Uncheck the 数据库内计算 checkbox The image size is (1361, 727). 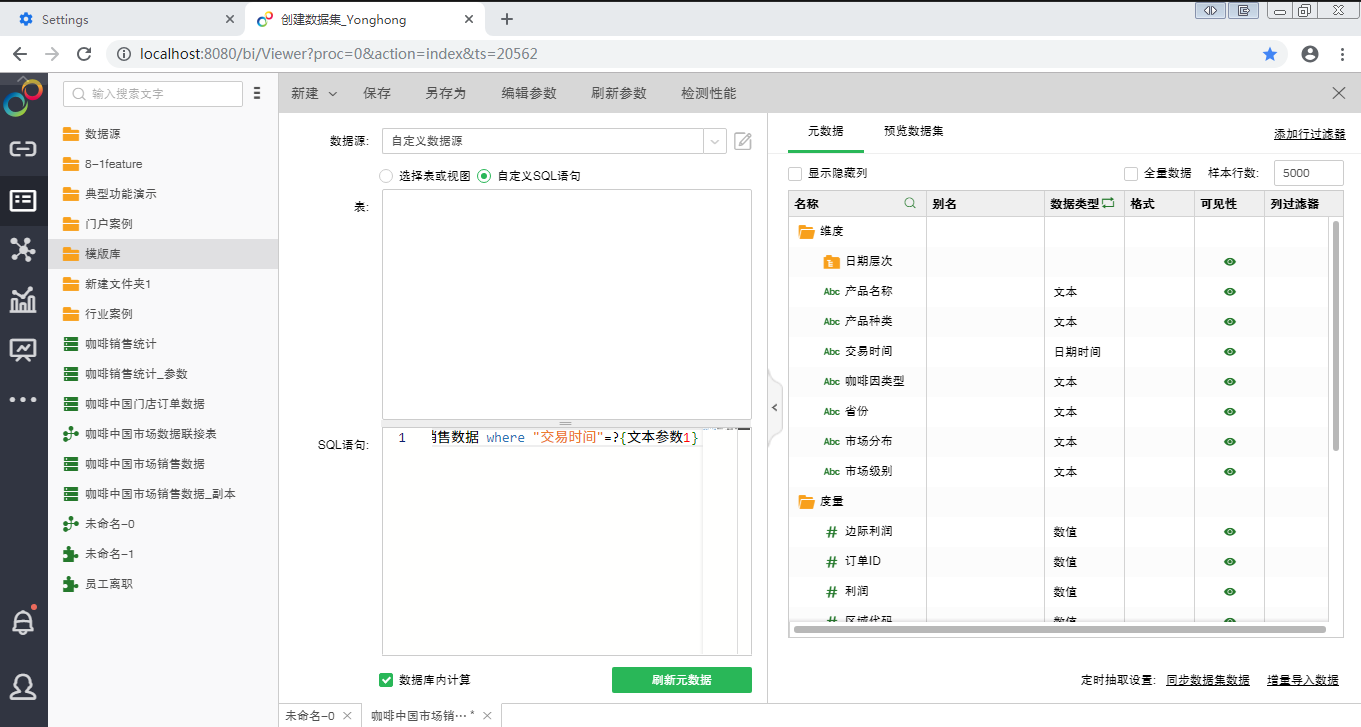point(386,680)
